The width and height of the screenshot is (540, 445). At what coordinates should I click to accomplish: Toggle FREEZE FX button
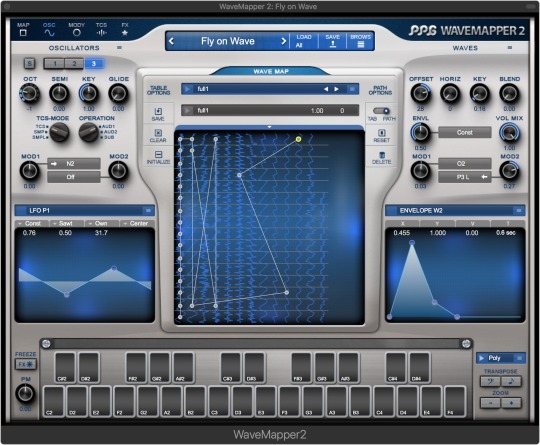pos(25,364)
